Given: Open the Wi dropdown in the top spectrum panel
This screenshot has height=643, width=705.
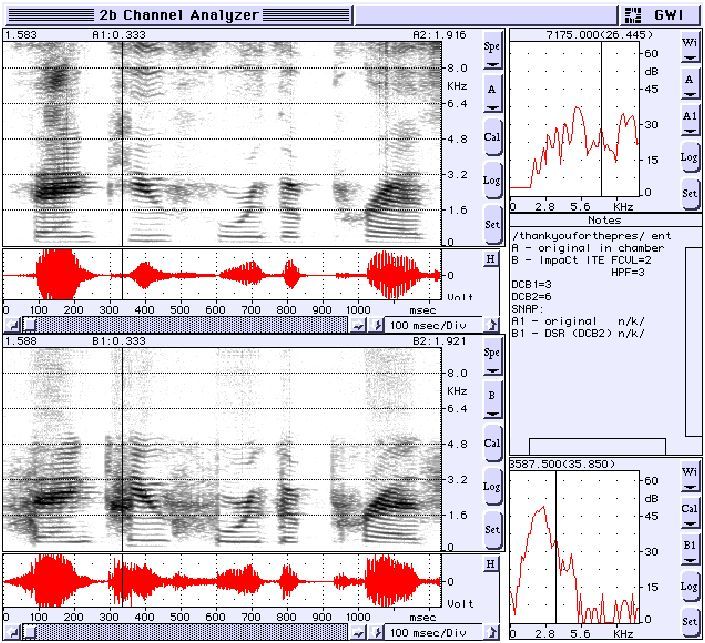Looking at the screenshot, I should pyautogui.click(x=690, y=49).
